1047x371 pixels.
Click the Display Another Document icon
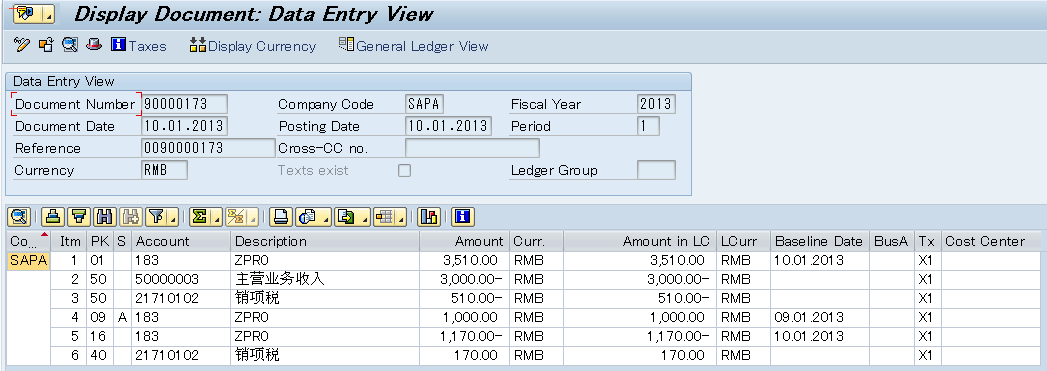tap(46, 45)
